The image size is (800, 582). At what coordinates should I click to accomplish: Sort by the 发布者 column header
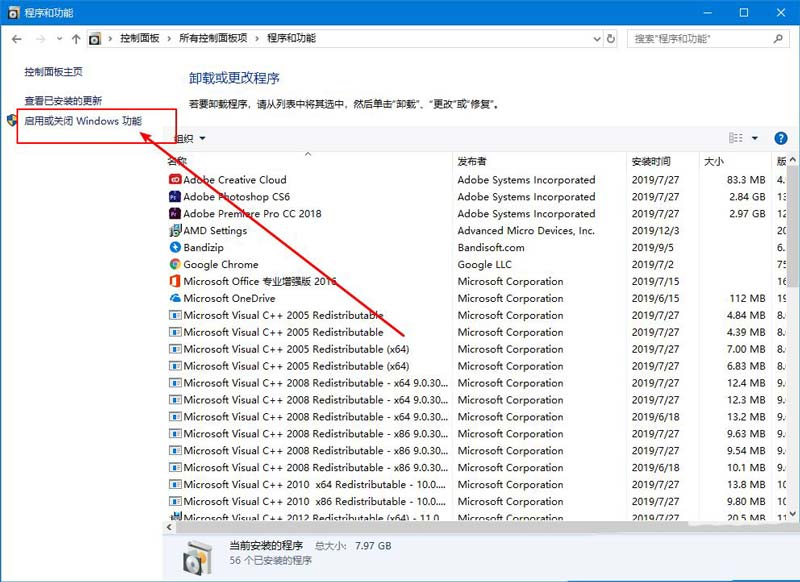(x=540, y=161)
